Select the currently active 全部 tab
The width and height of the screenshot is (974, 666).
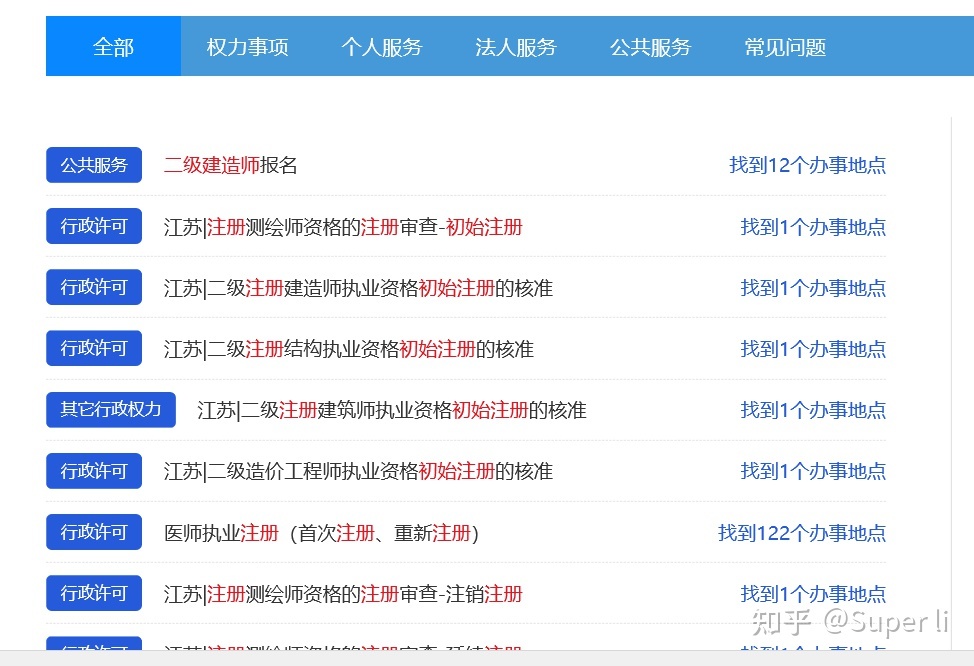112,46
